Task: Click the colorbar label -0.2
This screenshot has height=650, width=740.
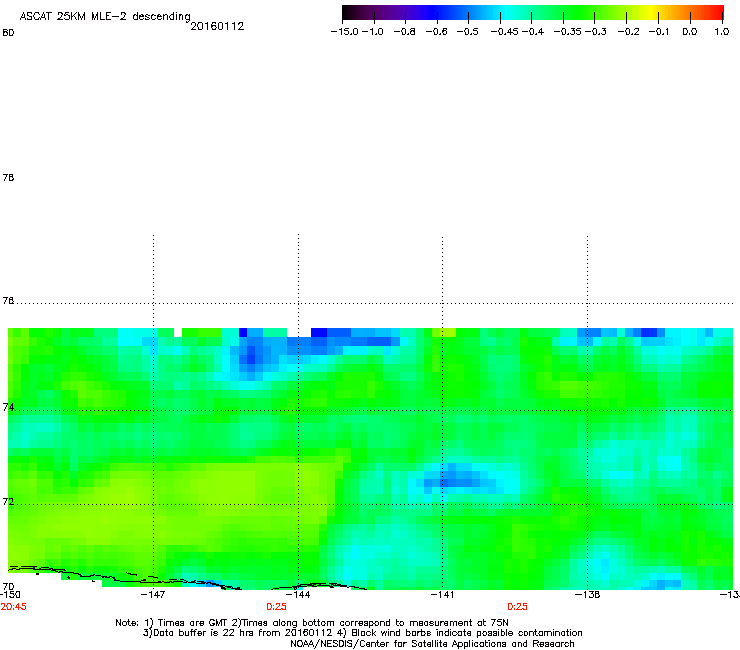Action: (x=629, y=32)
